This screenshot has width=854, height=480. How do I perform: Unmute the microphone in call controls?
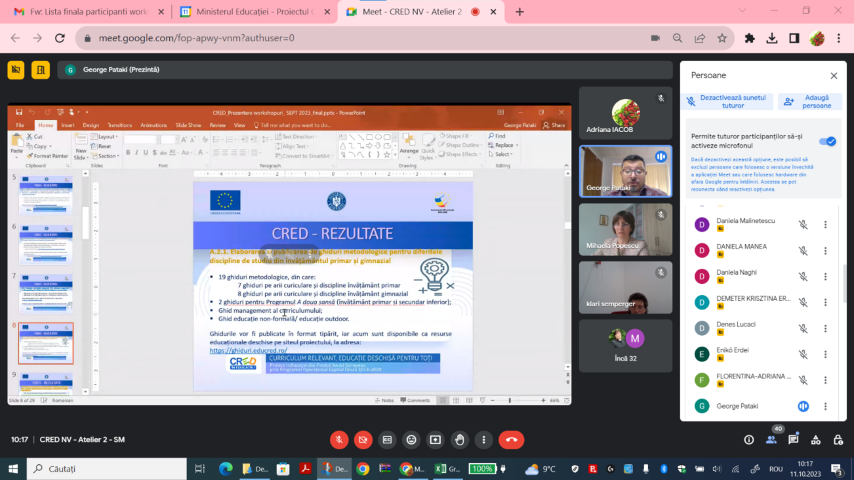tap(339, 439)
